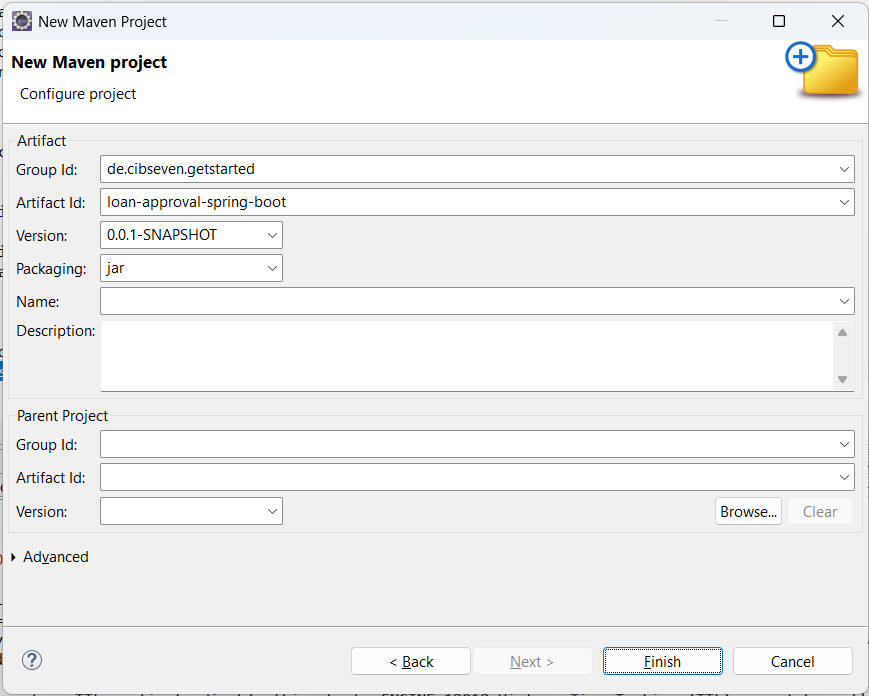Click the Description scrollbar down arrow
This screenshot has width=869, height=696.
click(x=842, y=380)
